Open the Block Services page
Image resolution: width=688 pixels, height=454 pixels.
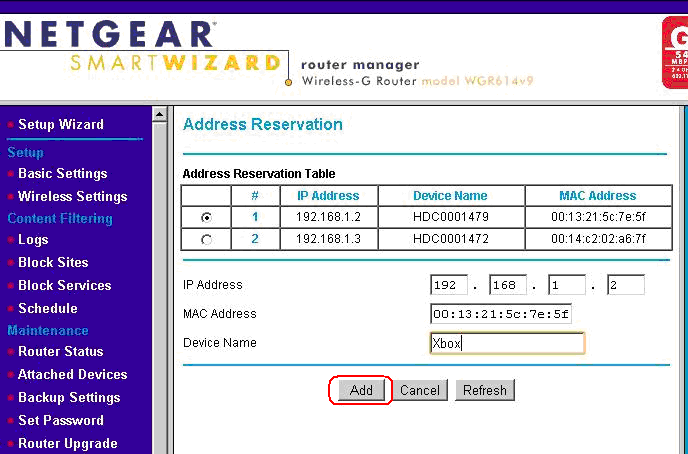[x=65, y=285]
